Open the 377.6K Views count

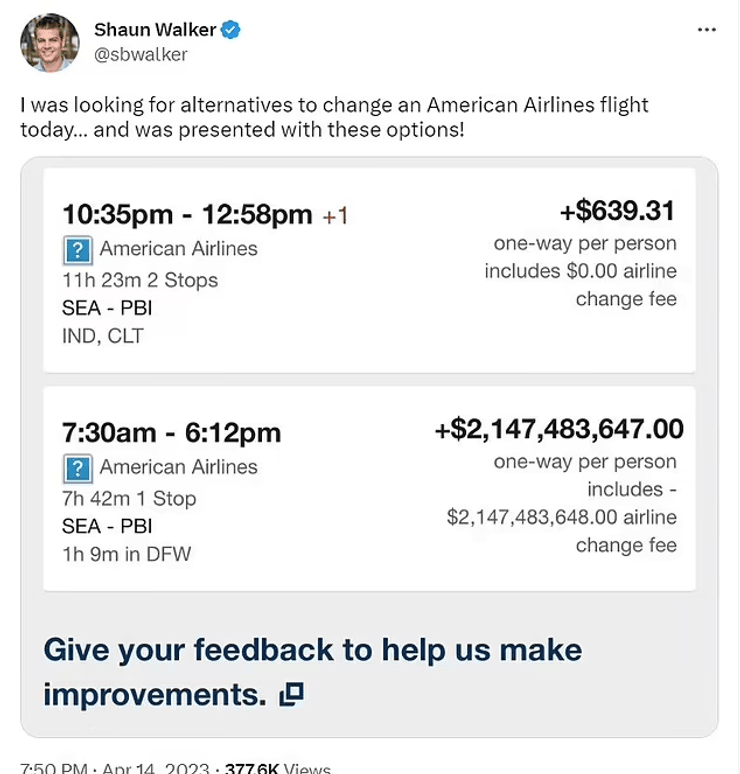tap(277, 768)
